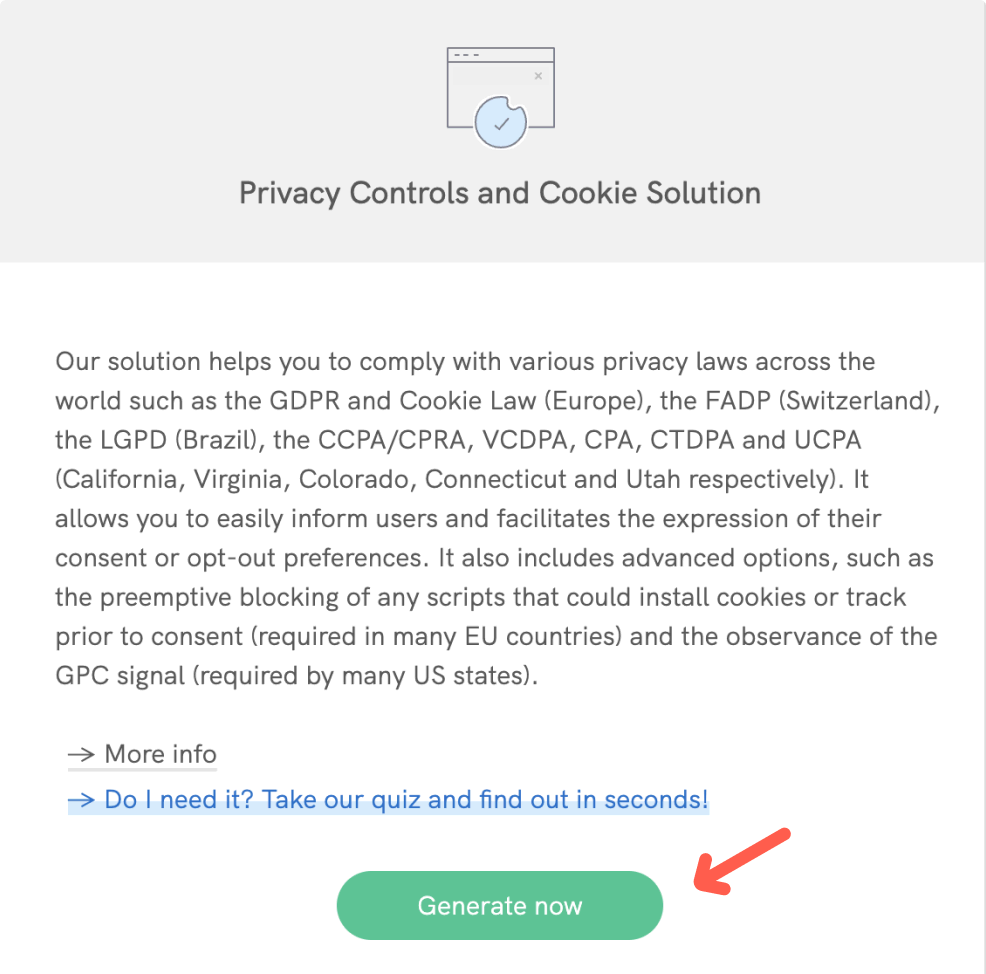Open the More info link
Viewport: 986px width, 974px height.
coord(160,754)
